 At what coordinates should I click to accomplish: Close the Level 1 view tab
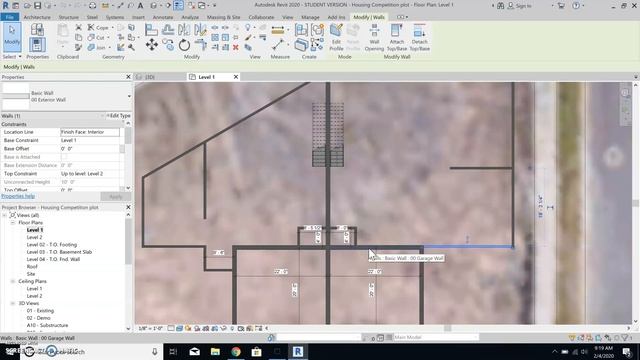(236, 77)
